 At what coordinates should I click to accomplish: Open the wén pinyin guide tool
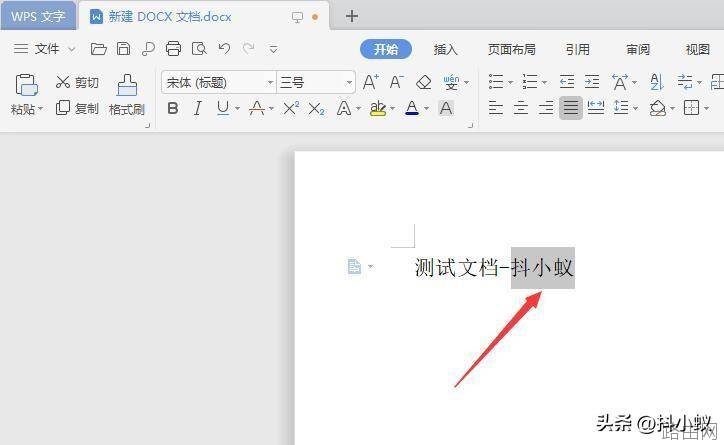pyautogui.click(x=451, y=83)
